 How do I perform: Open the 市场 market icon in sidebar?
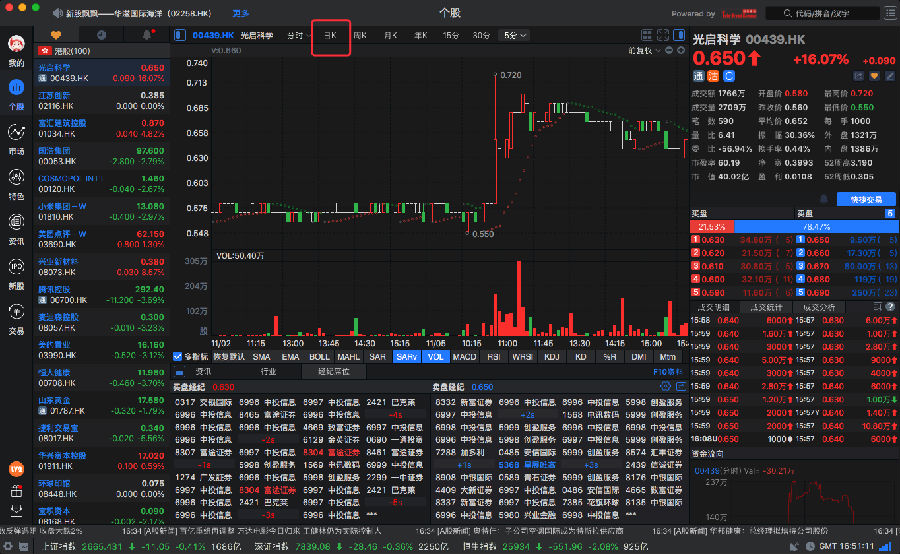pyautogui.click(x=16, y=133)
